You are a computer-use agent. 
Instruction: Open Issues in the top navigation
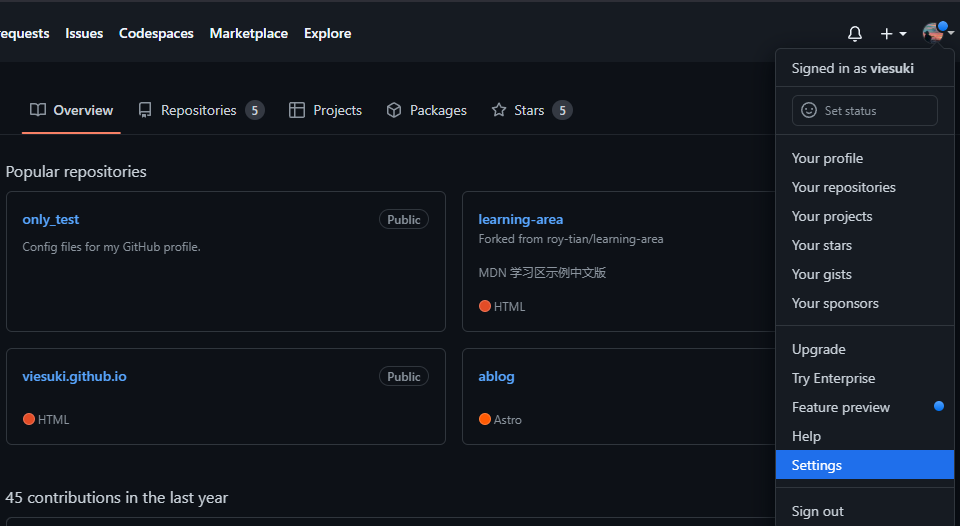pyautogui.click(x=84, y=34)
